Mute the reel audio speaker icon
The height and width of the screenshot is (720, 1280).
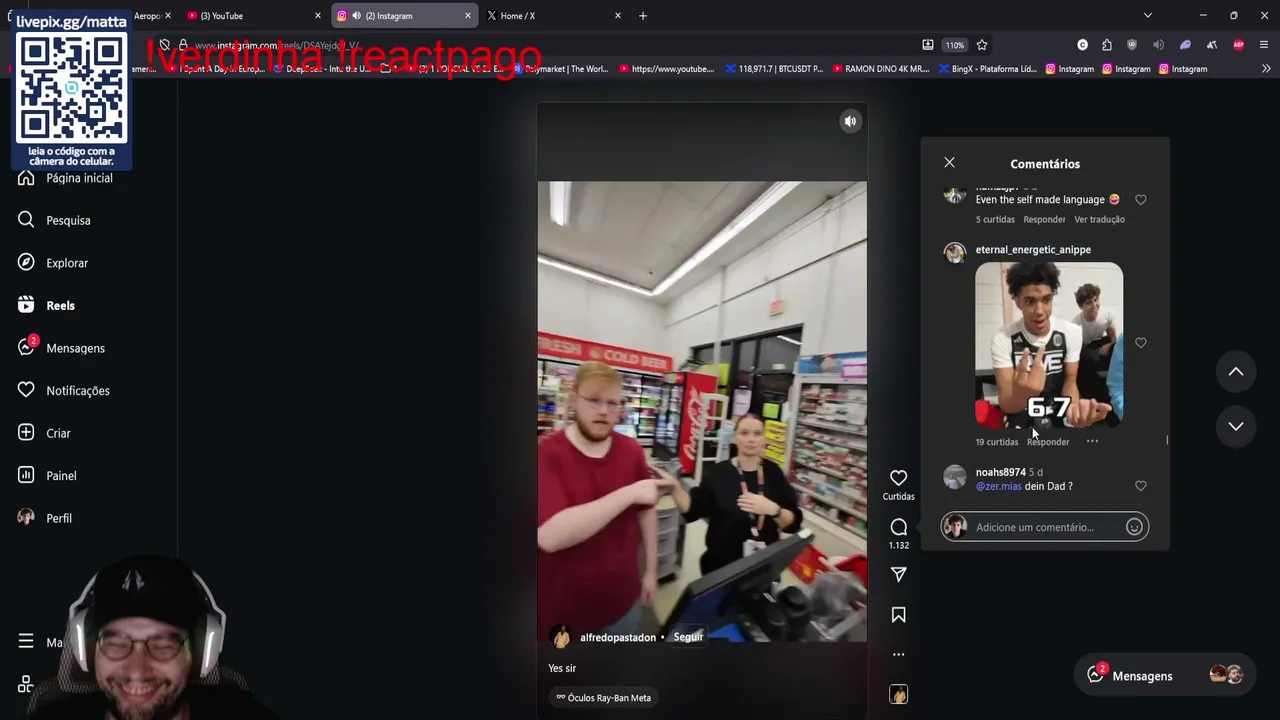point(850,121)
